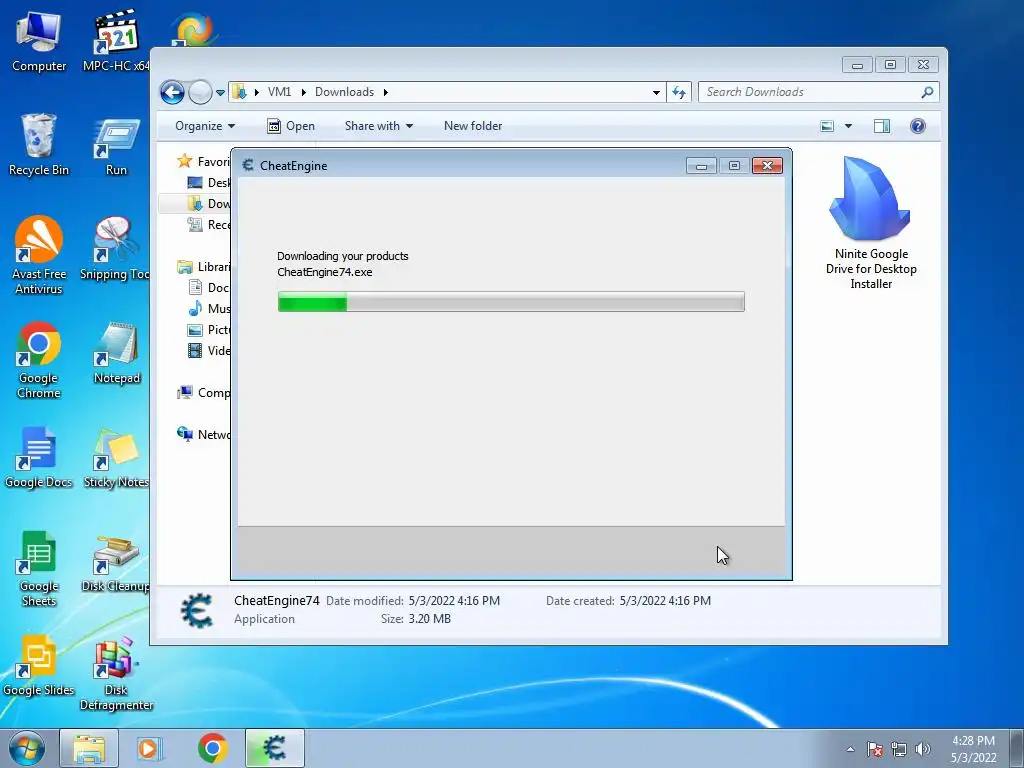Screen dimensions: 1024x768
Task: Select Downloads in the navigation pane
Action: point(209,203)
